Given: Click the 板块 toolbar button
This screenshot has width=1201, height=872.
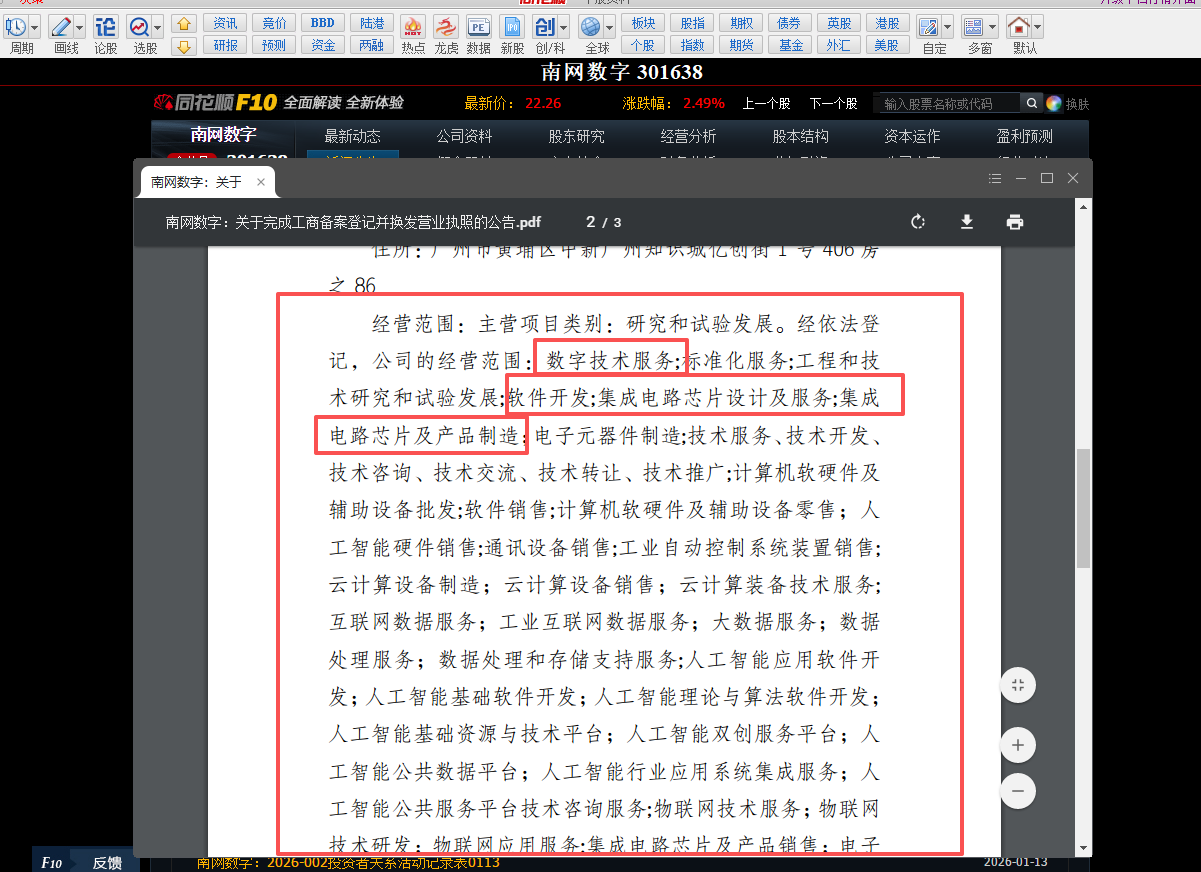Looking at the screenshot, I should pos(643,23).
